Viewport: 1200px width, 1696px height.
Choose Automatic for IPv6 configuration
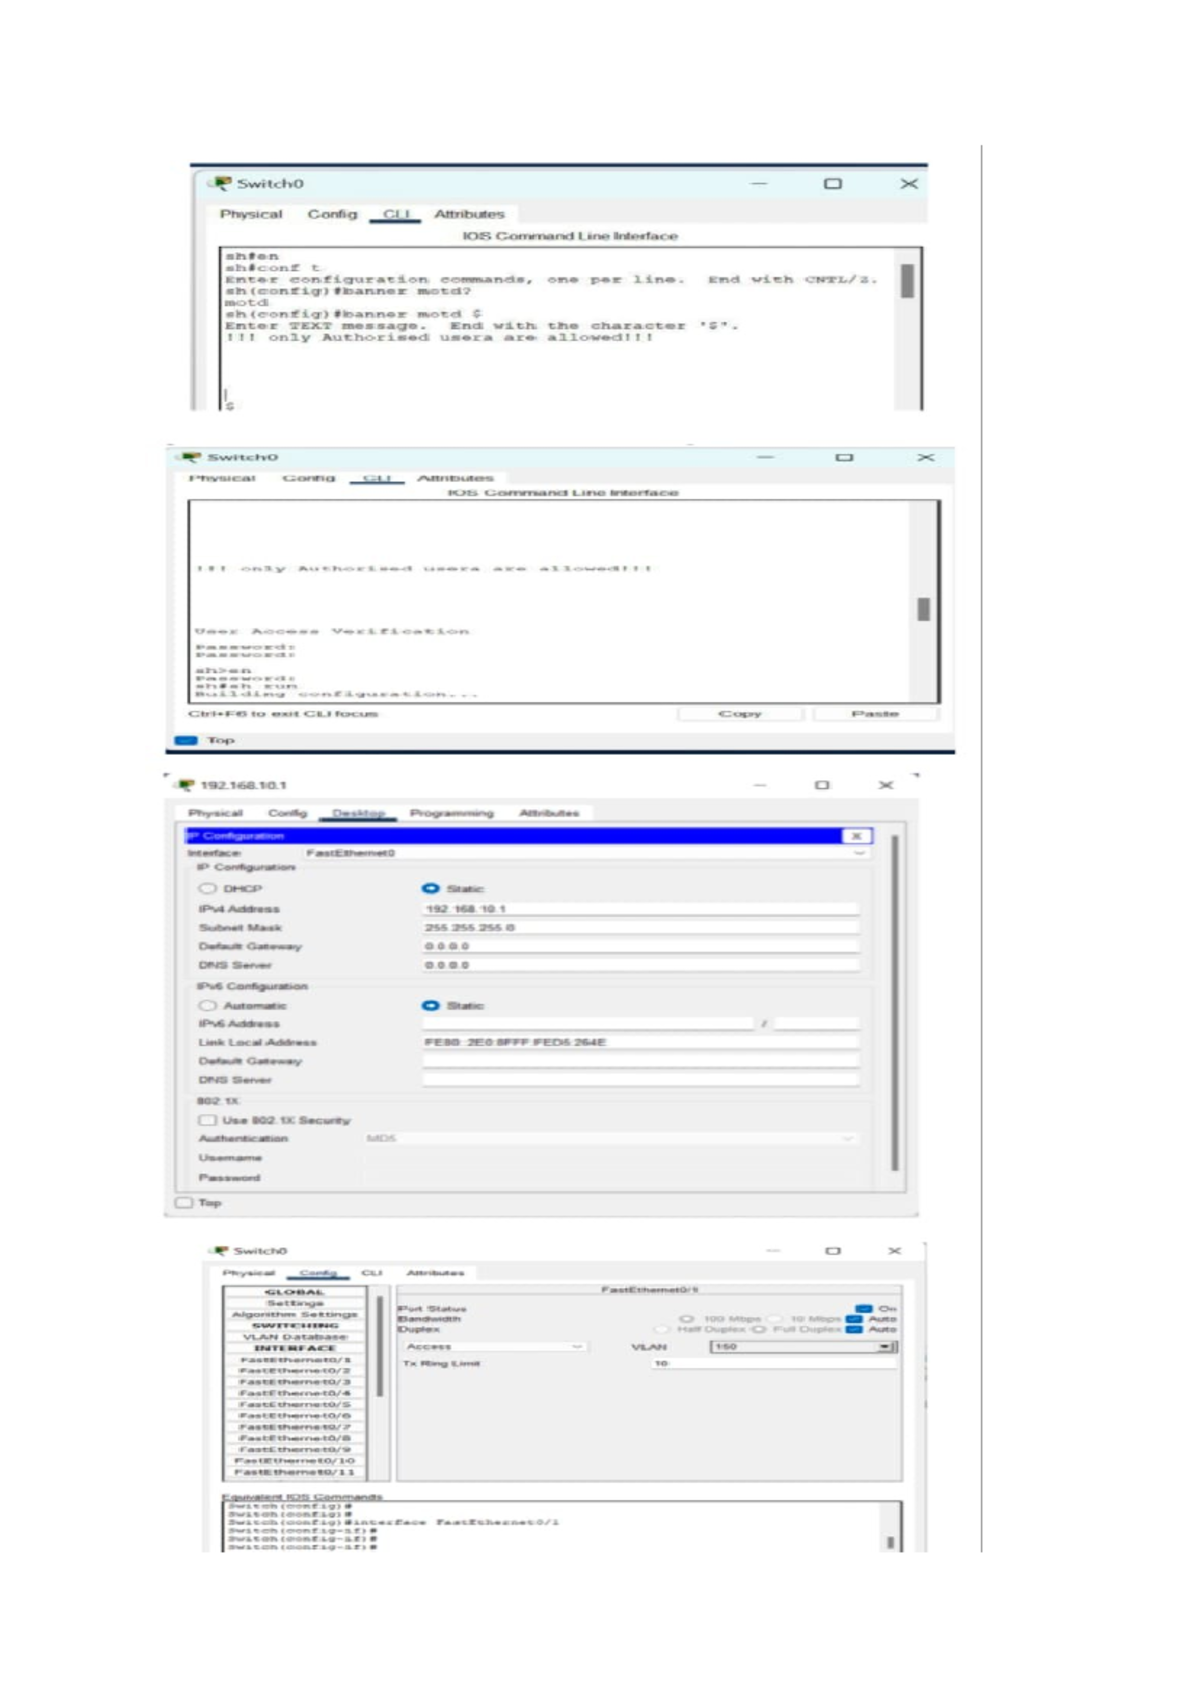pos(207,1005)
